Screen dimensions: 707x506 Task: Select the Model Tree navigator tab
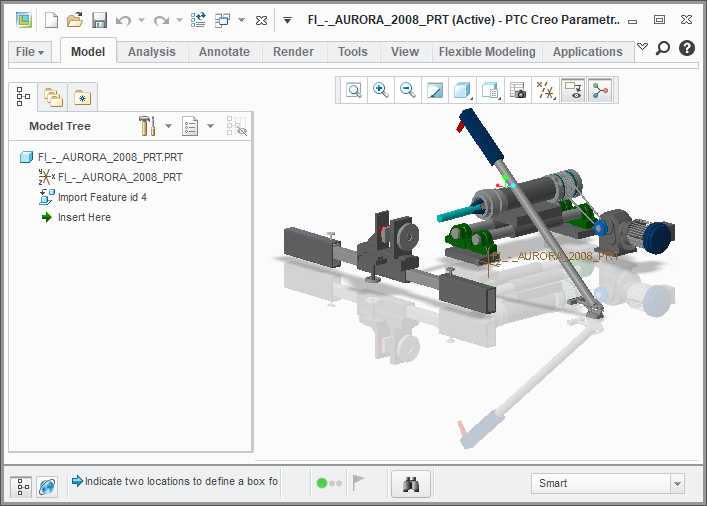[x=23, y=97]
